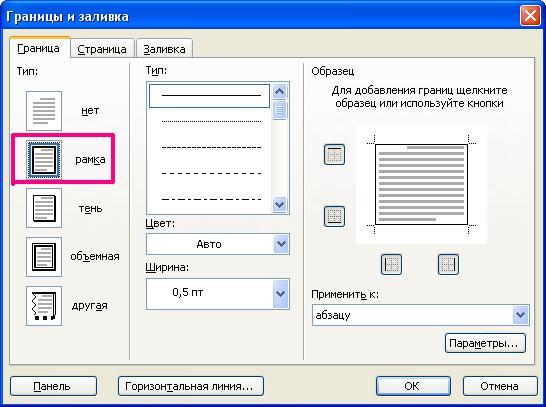Select the dotted line style
This screenshot has width=546, height=407.
(210, 122)
